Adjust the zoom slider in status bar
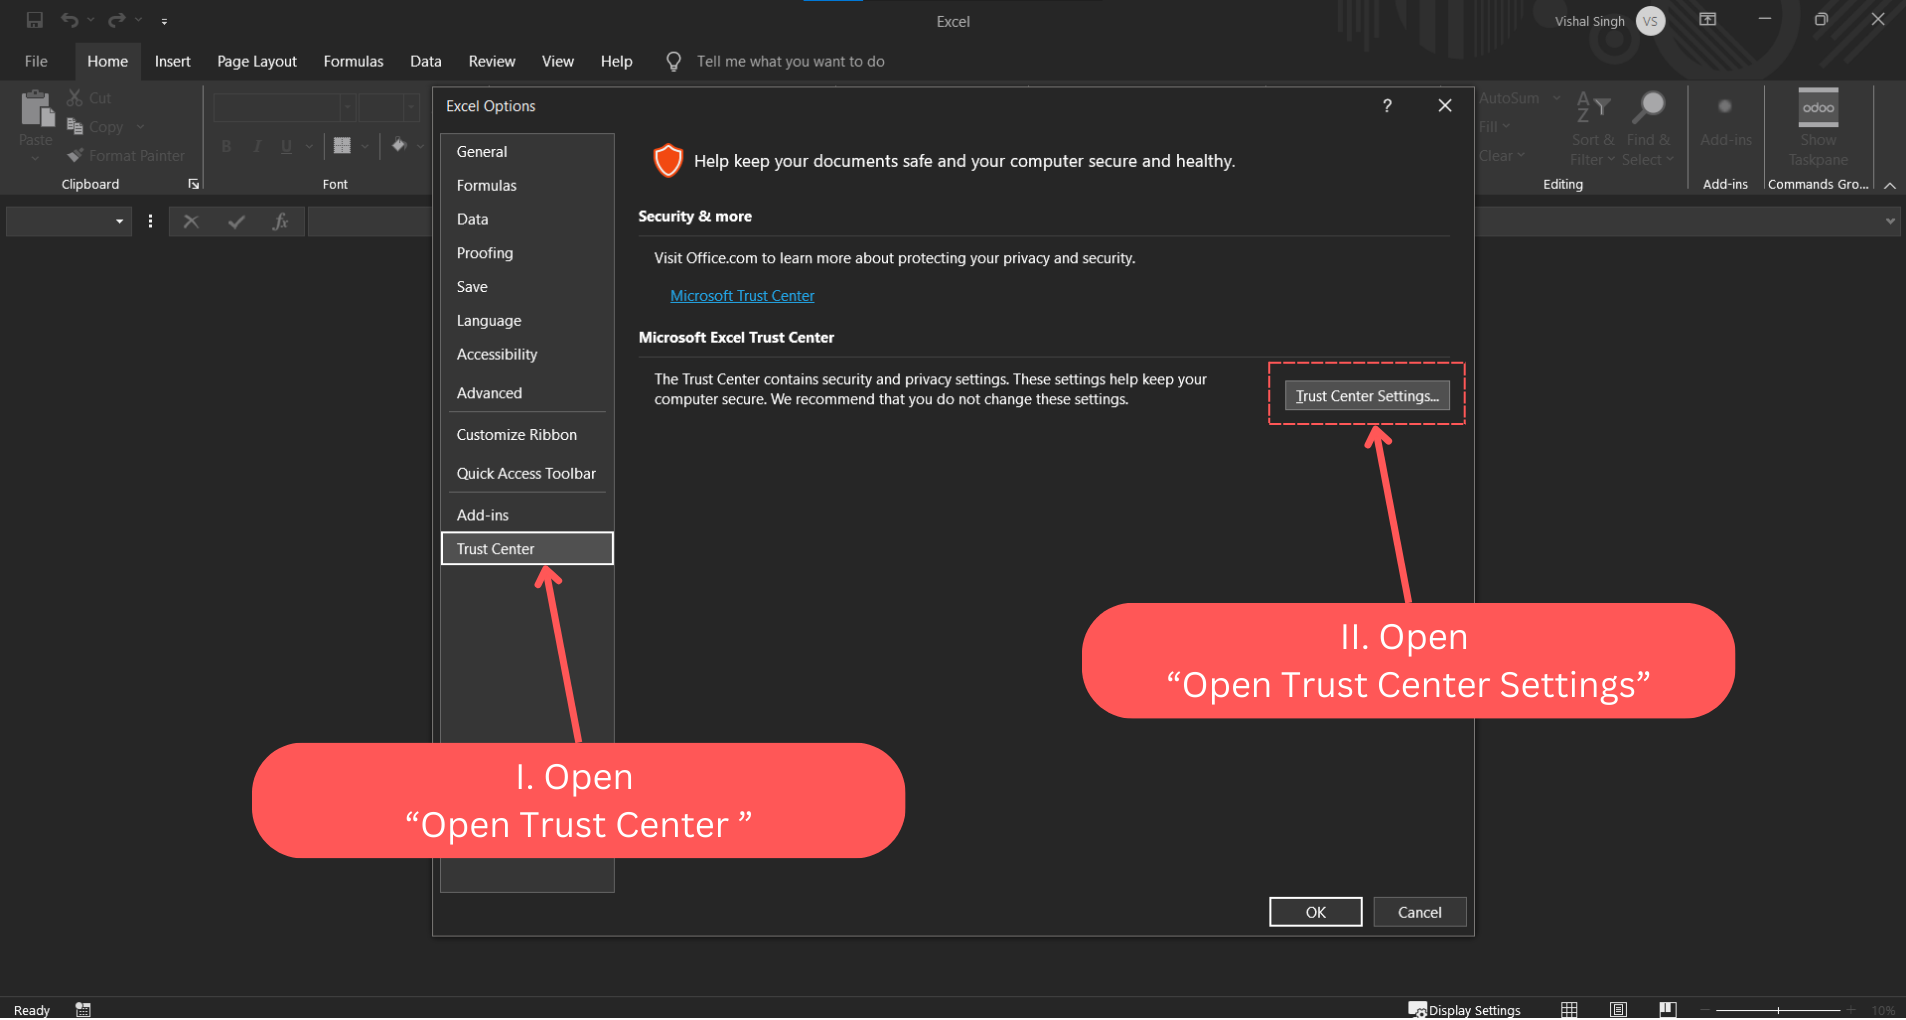This screenshot has height=1020, width=1906. tap(1777, 1010)
